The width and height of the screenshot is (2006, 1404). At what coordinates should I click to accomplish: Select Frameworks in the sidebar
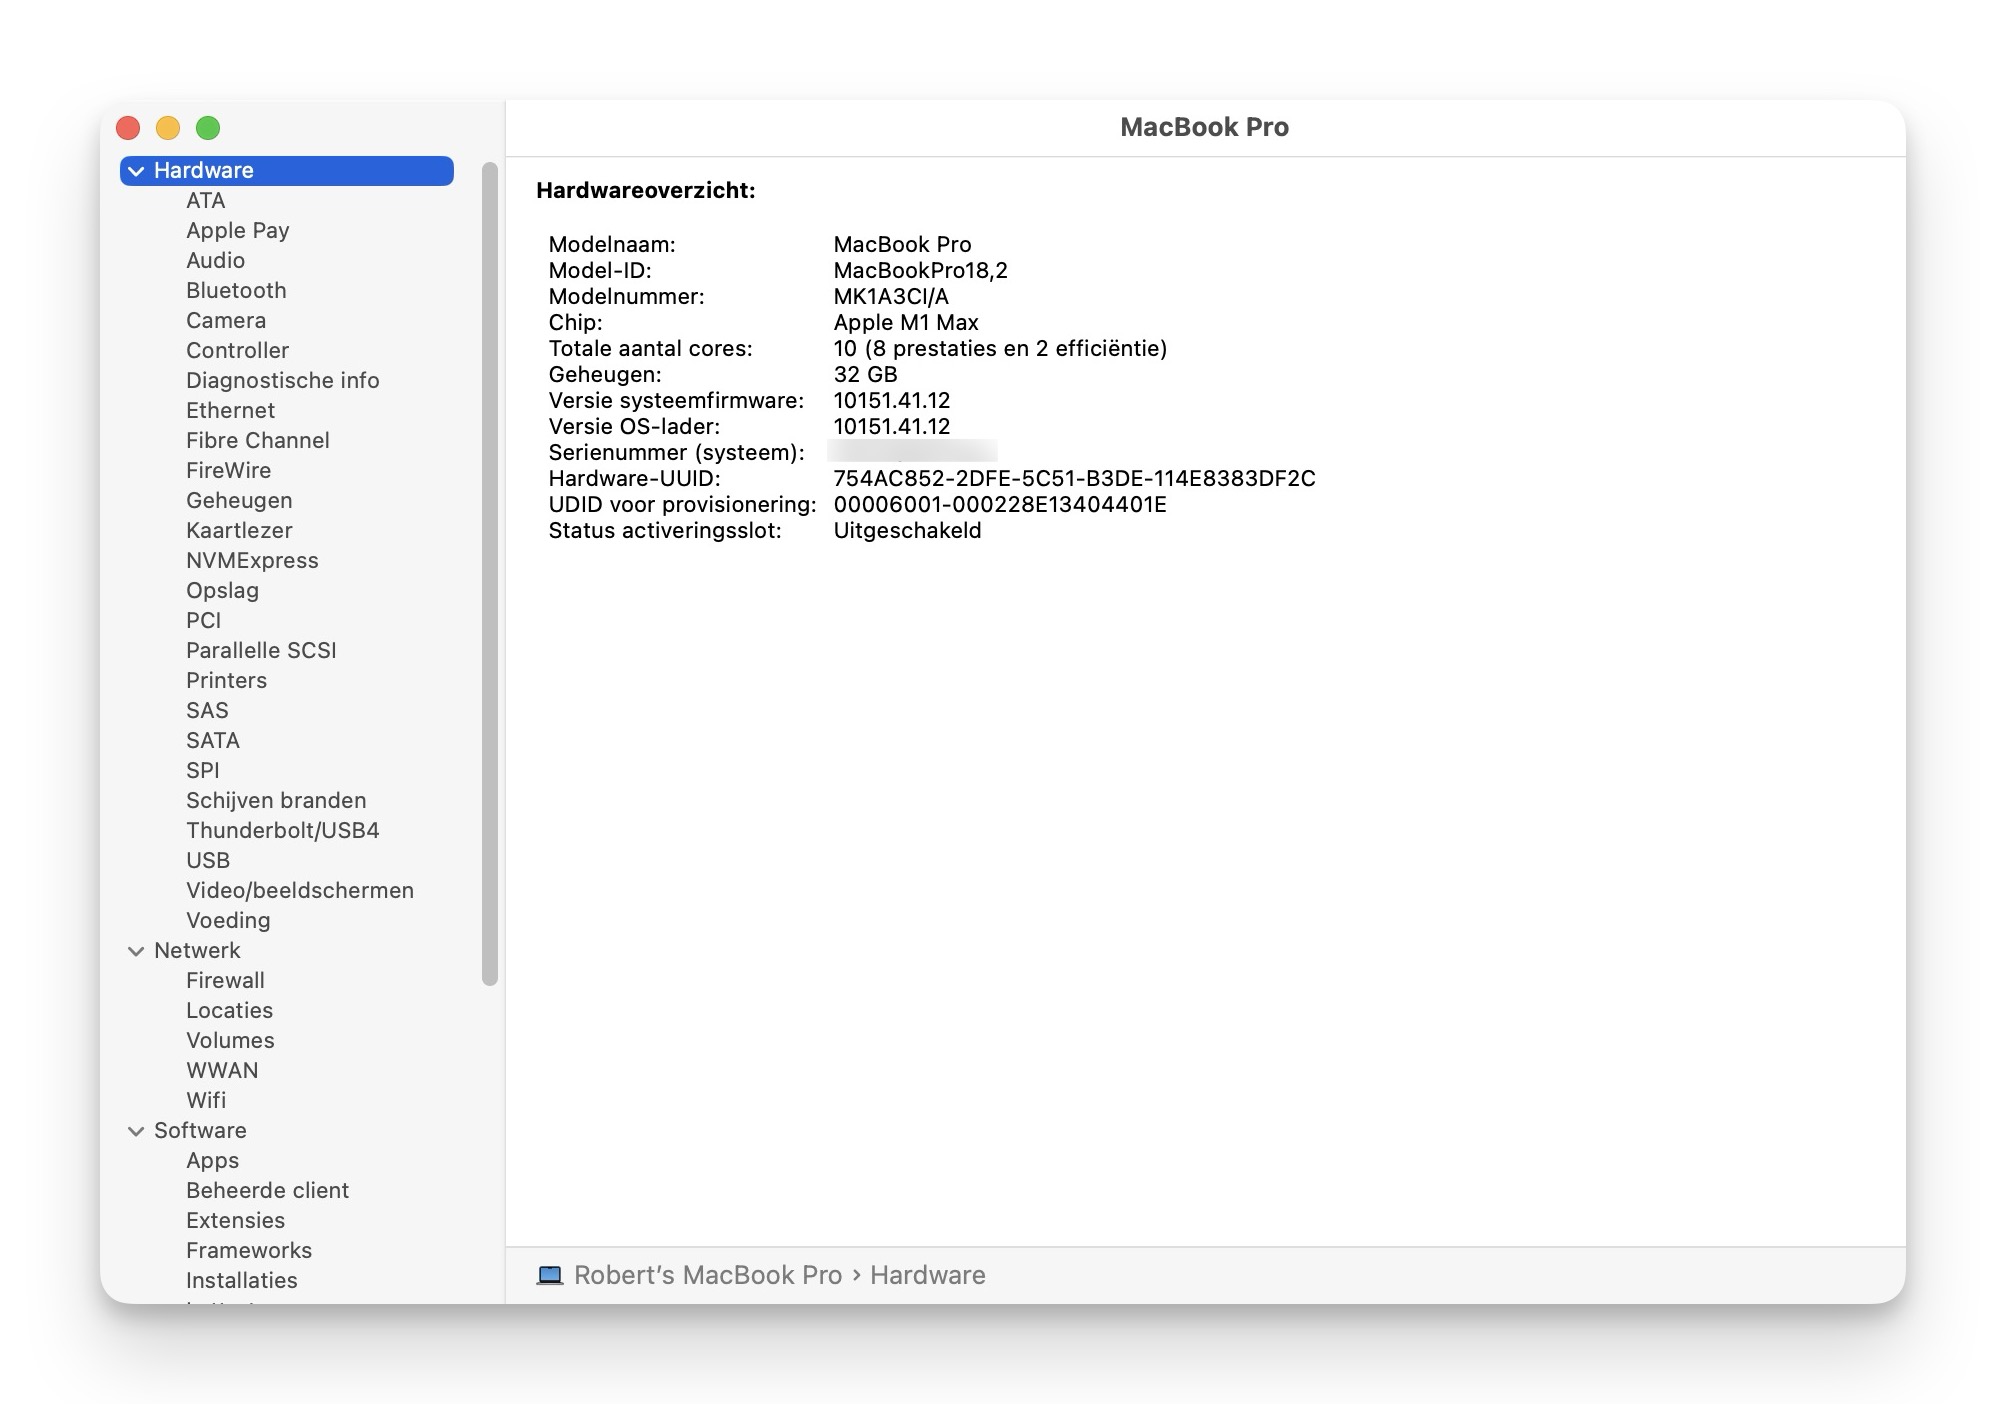pyautogui.click(x=249, y=1251)
